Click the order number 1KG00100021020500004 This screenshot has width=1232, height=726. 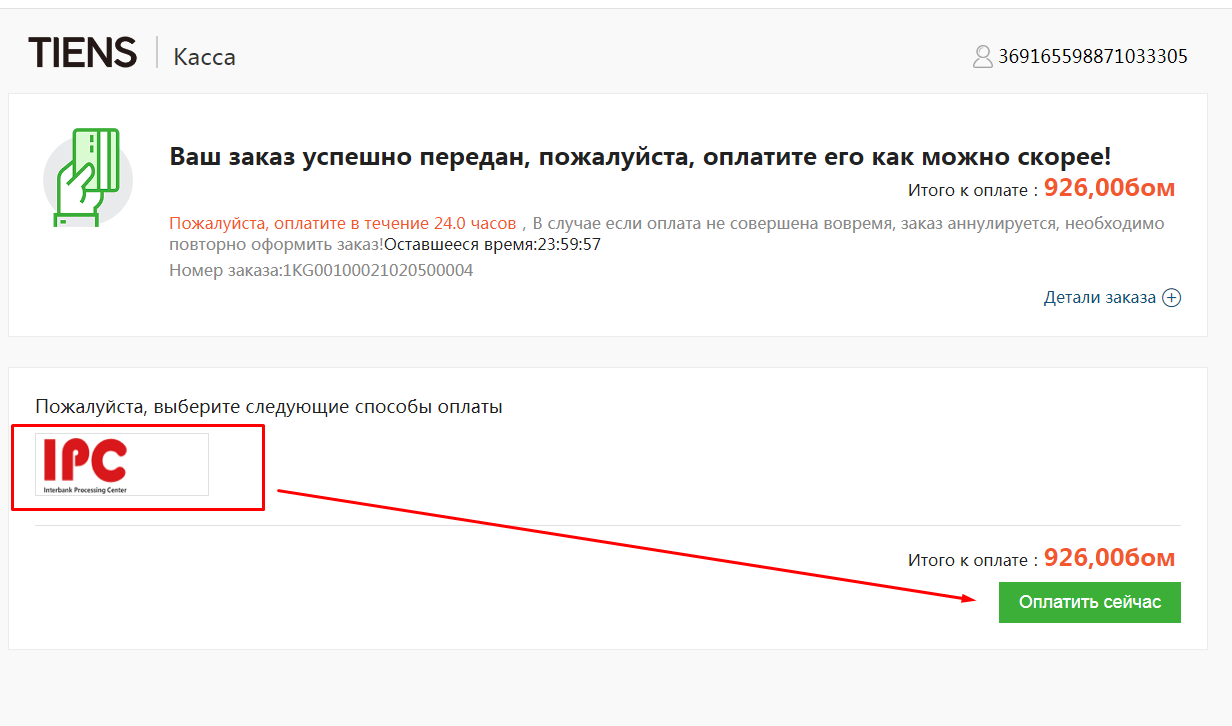point(378,270)
